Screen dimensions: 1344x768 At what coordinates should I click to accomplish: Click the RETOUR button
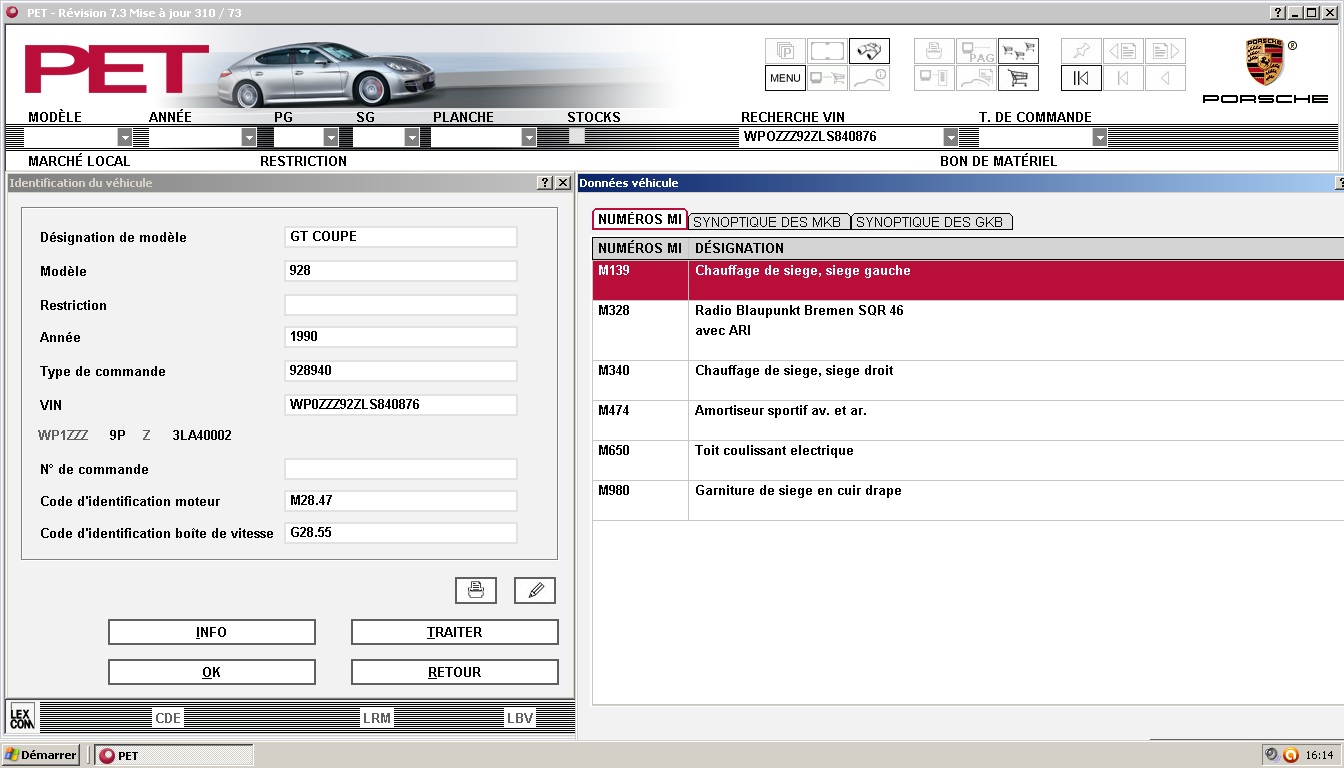click(455, 672)
